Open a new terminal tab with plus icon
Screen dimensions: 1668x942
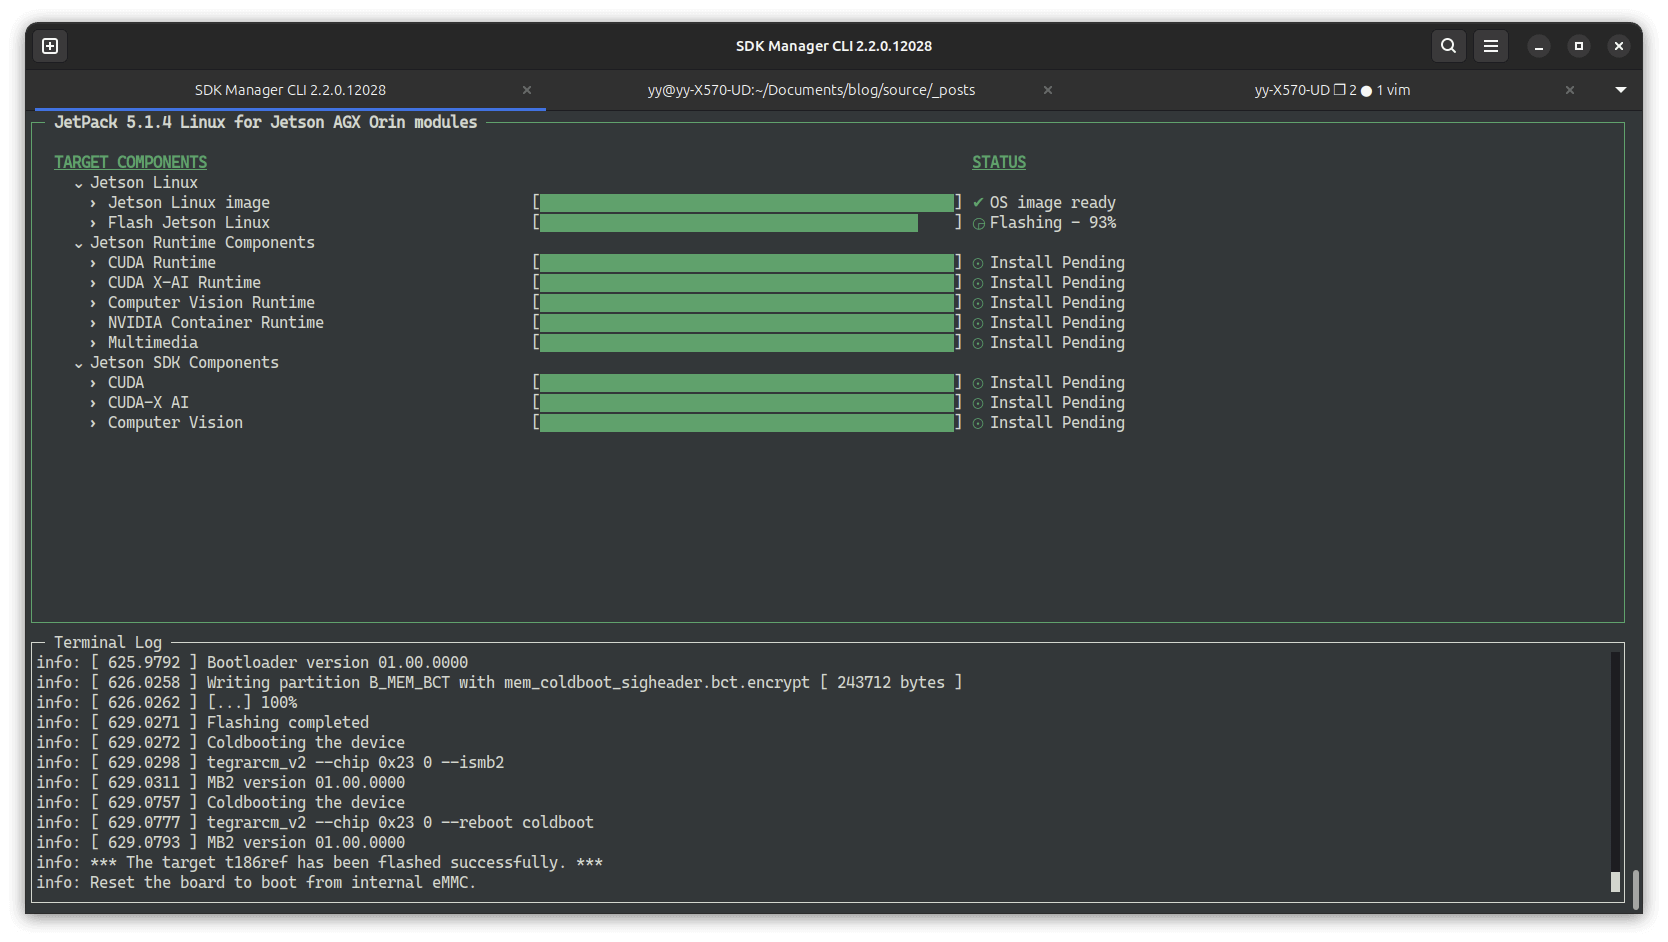click(50, 46)
